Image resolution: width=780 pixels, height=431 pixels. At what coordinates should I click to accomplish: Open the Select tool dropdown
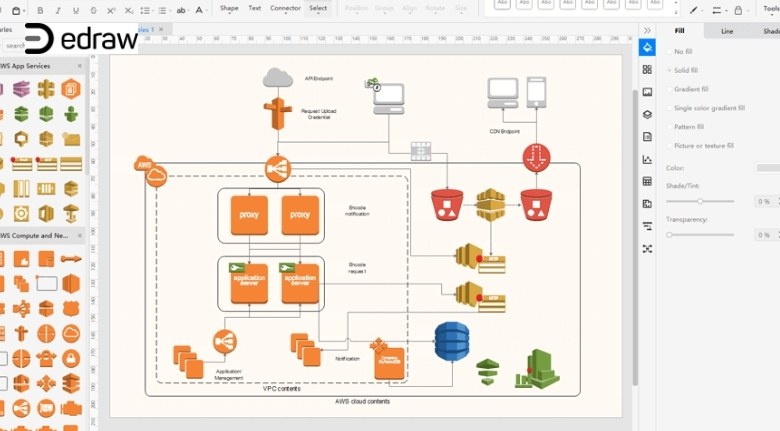[318, 8]
